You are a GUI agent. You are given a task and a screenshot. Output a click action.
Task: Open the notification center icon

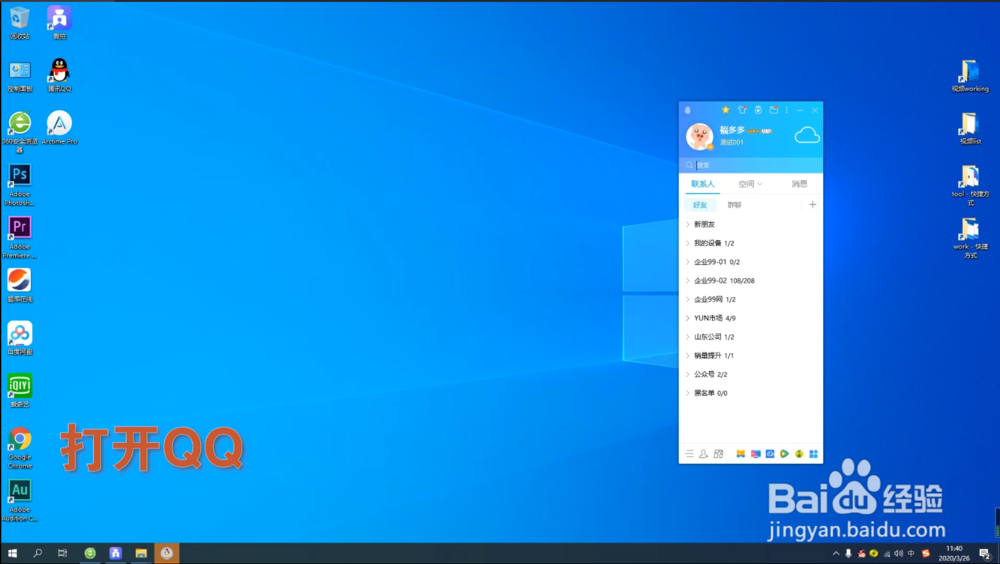coord(985,553)
